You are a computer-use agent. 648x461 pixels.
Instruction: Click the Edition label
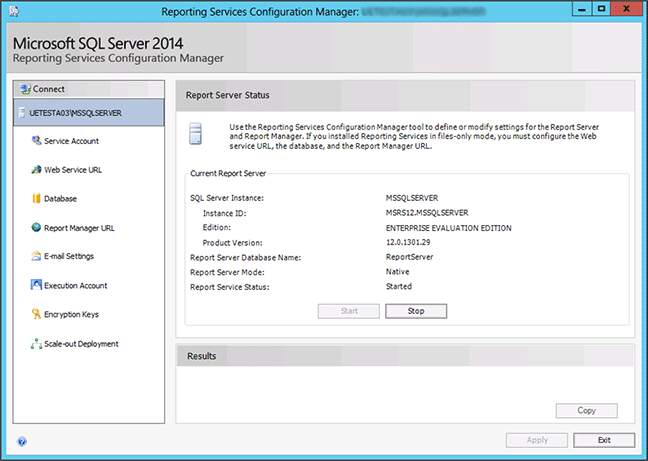click(217, 228)
